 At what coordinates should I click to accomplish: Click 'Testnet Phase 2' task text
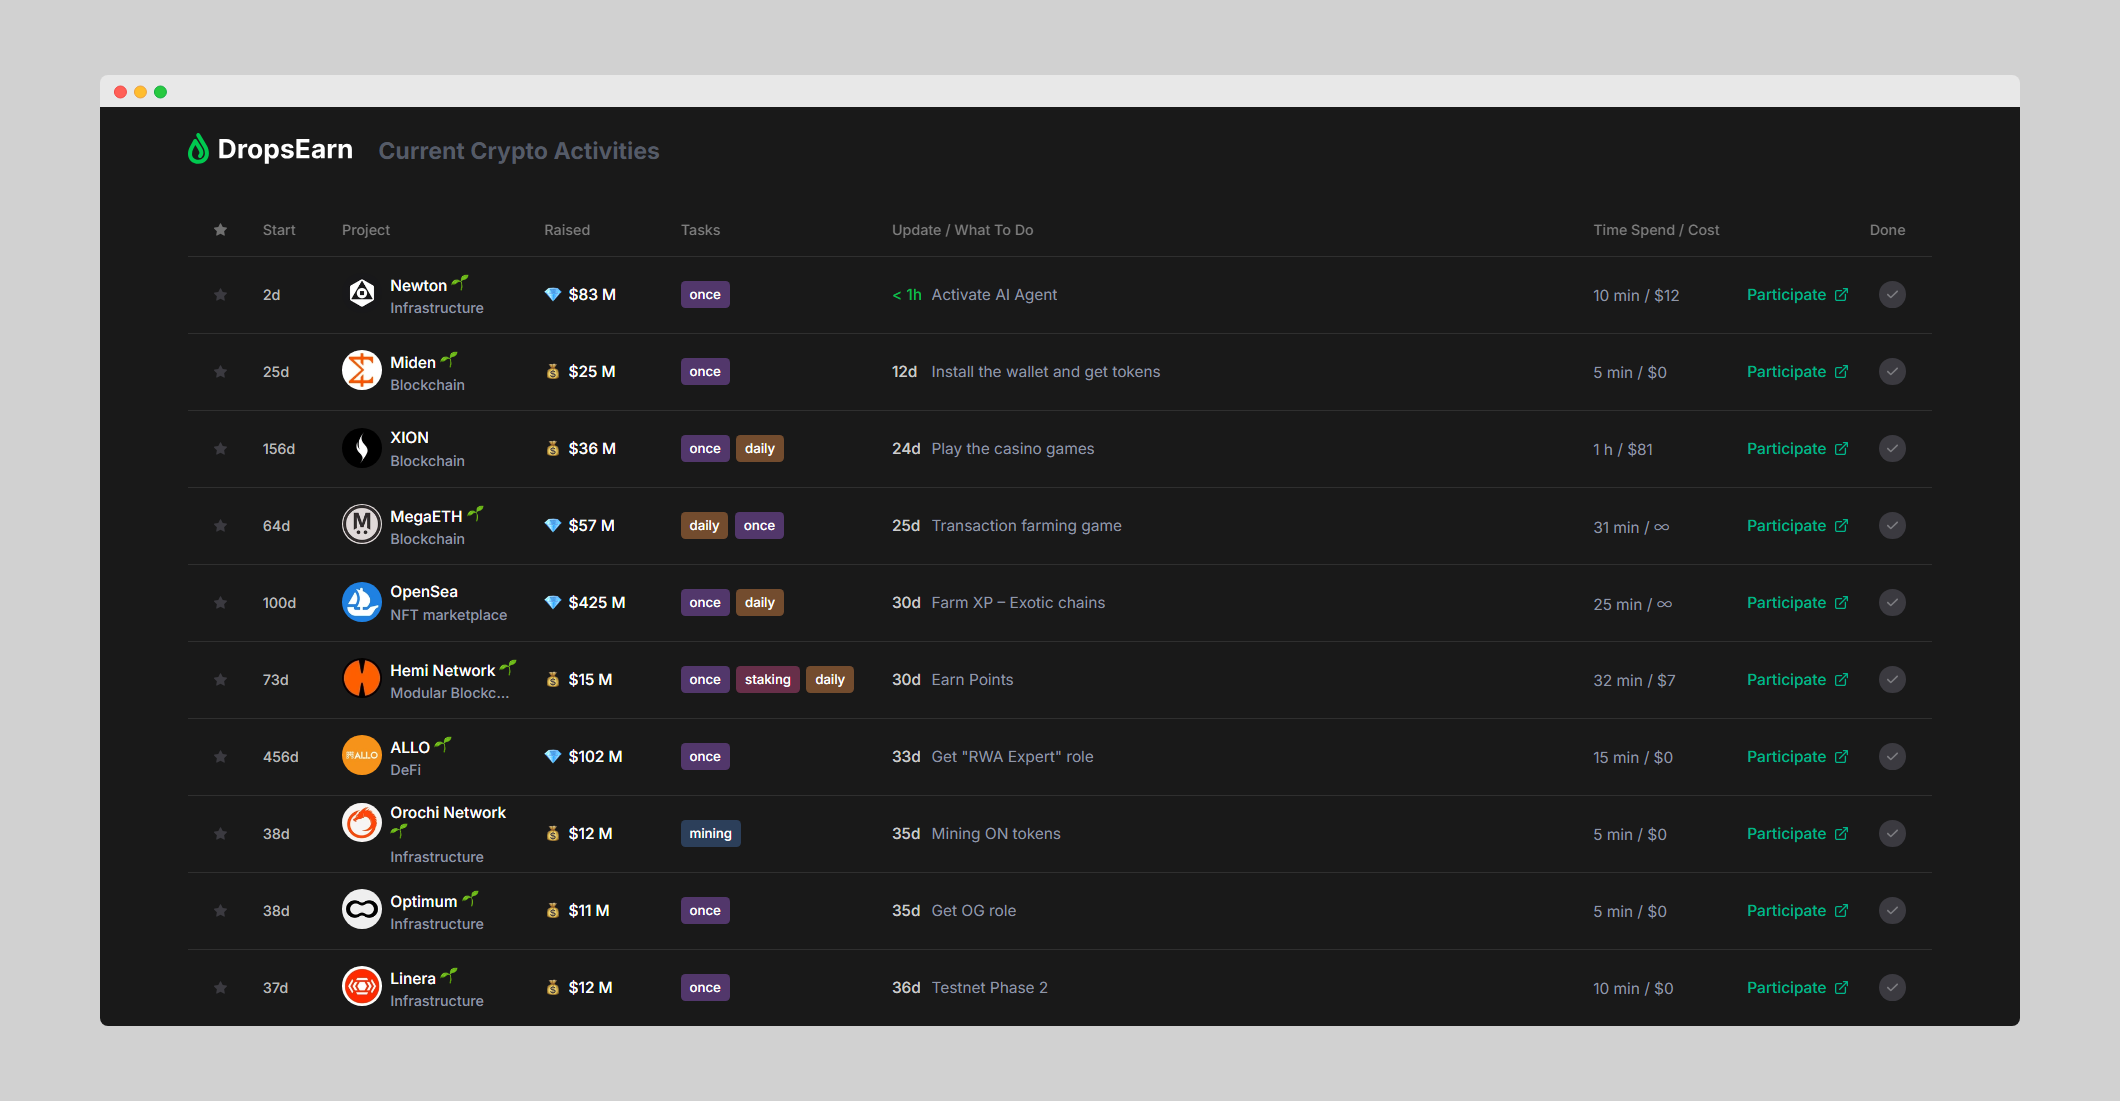pyautogui.click(x=989, y=988)
